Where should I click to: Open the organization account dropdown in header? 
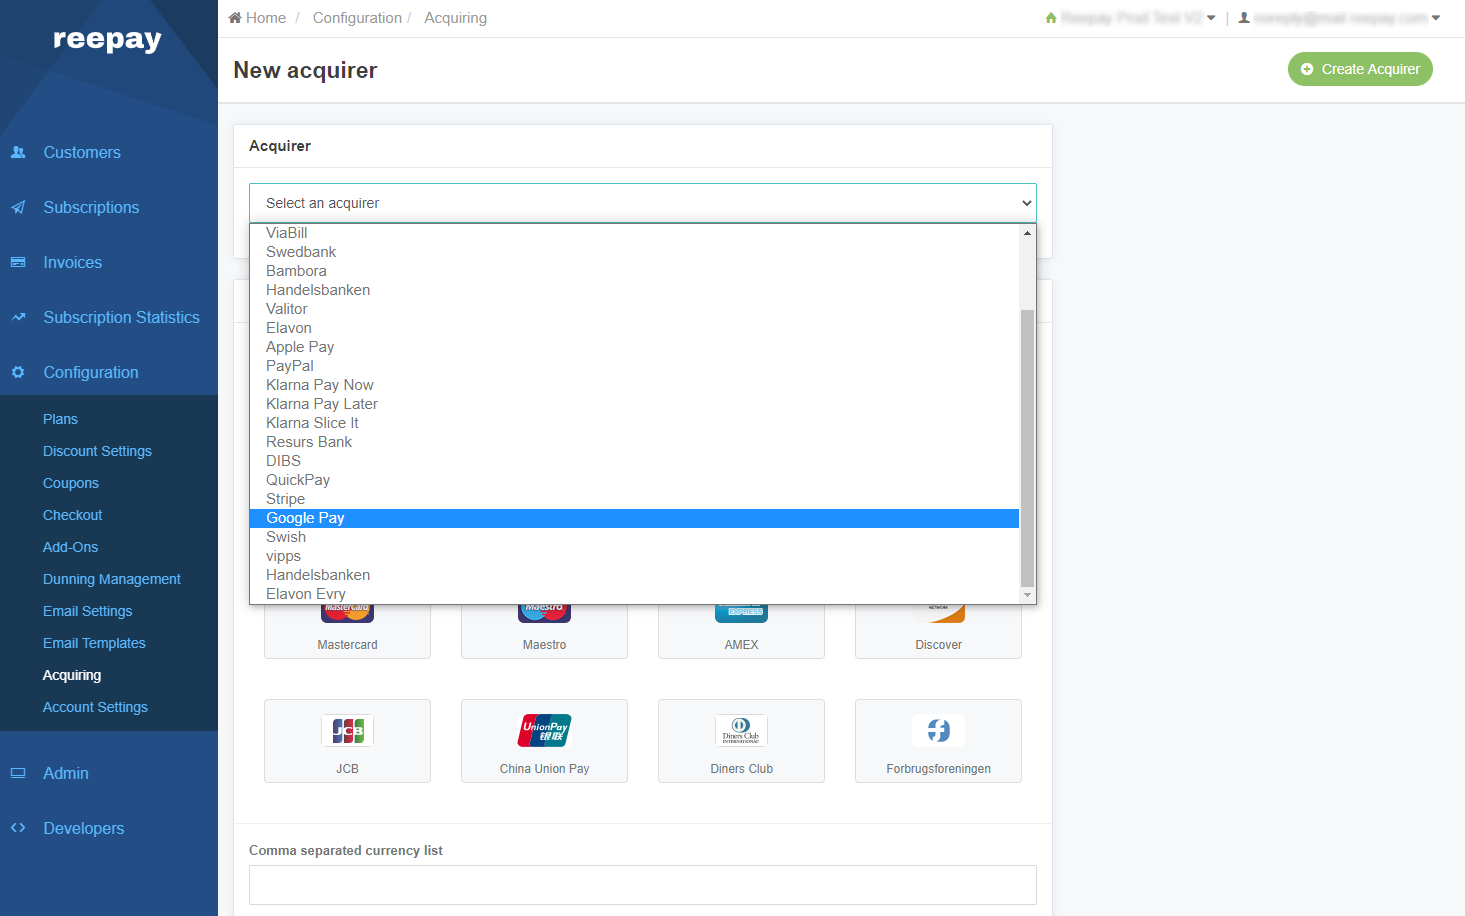[1131, 18]
